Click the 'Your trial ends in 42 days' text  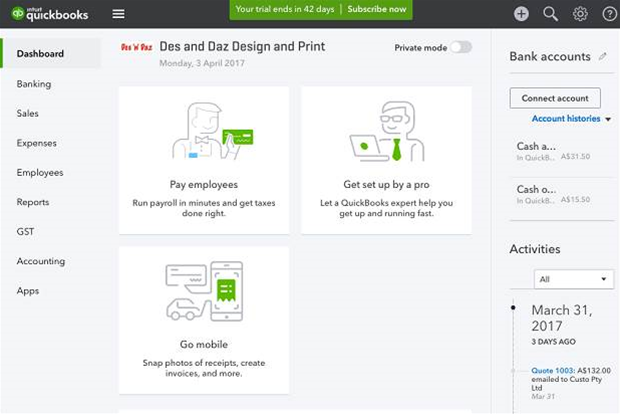285,9
